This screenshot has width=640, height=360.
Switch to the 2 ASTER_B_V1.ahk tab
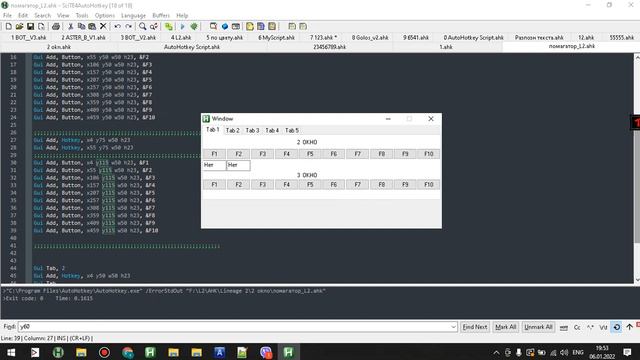pyautogui.click(x=83, y=38)
